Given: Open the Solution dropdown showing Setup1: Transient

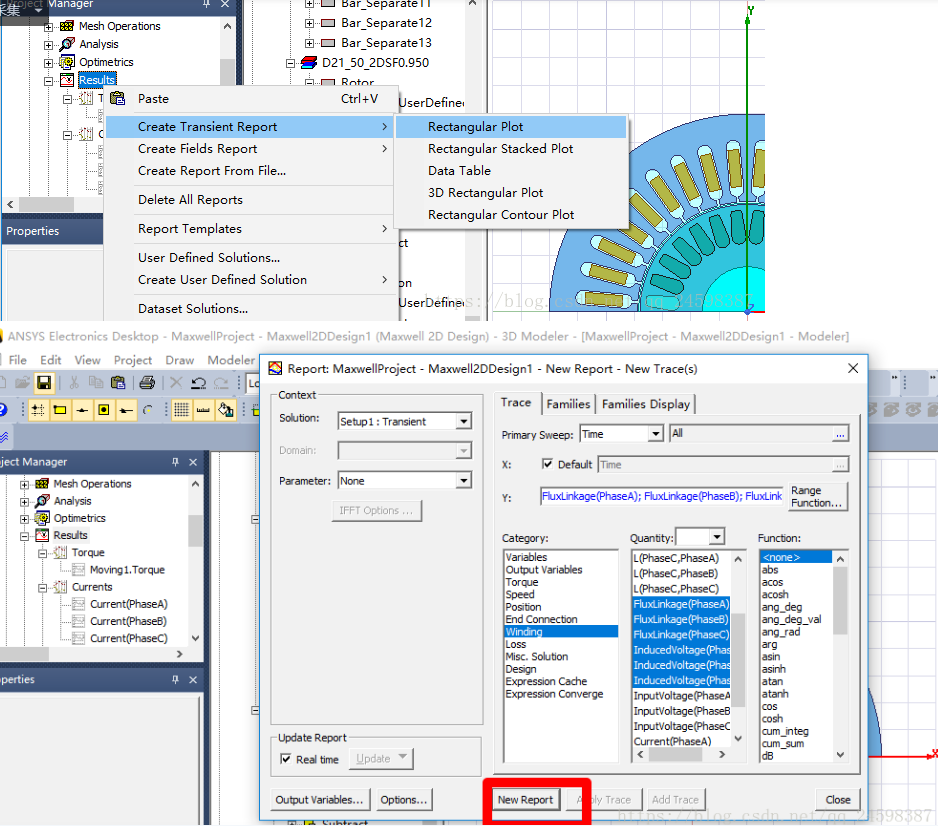Looking at the screenshot, I should coord(460,421).
